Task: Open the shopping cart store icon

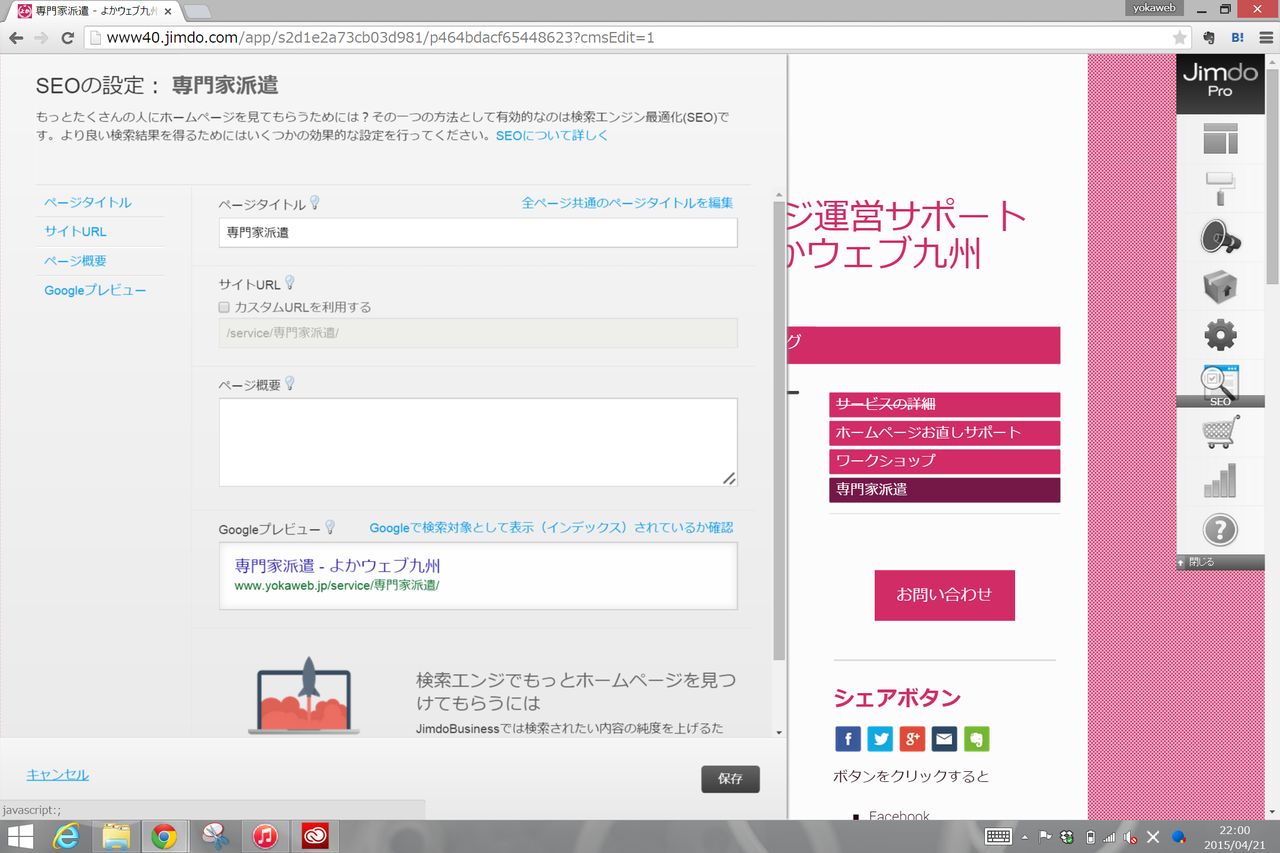Action: pos(1220,432)
